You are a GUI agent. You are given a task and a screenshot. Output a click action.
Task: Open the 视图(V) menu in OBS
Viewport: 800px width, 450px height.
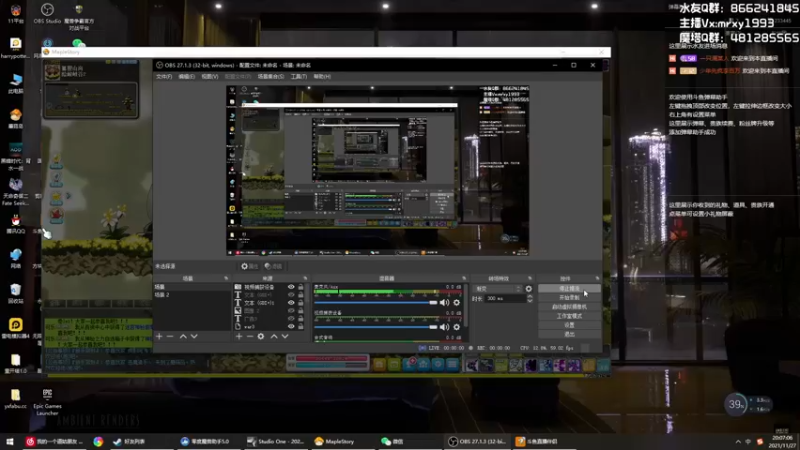tap(210, 77)
